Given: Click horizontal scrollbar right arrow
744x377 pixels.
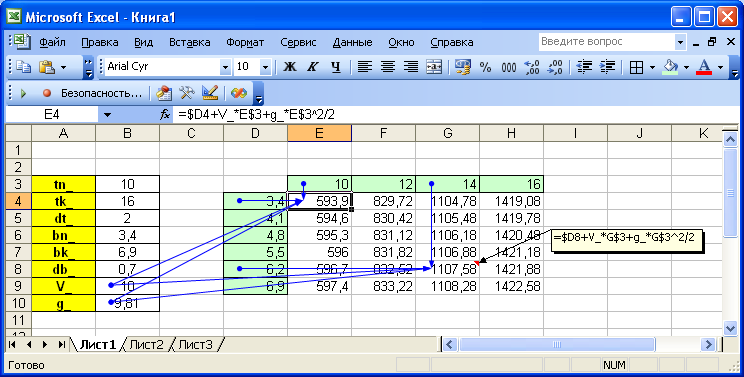Looking at the screenshot, I should tap(708, 345).
